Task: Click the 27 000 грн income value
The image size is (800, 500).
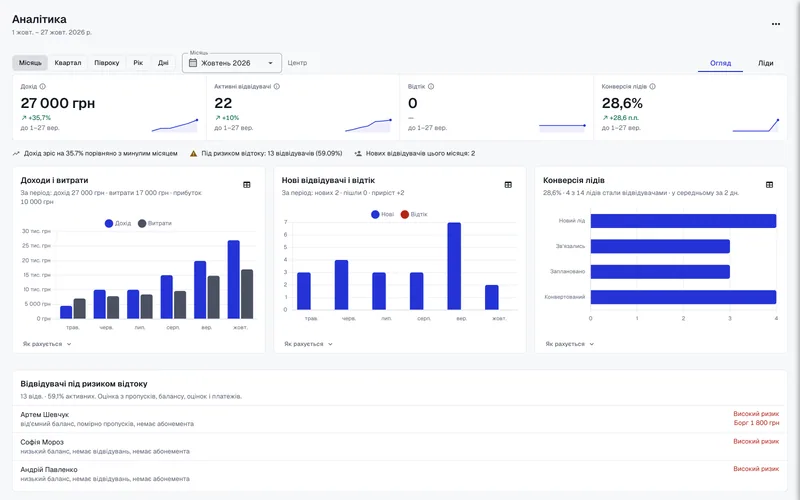Action: click(x=58, y=104)
